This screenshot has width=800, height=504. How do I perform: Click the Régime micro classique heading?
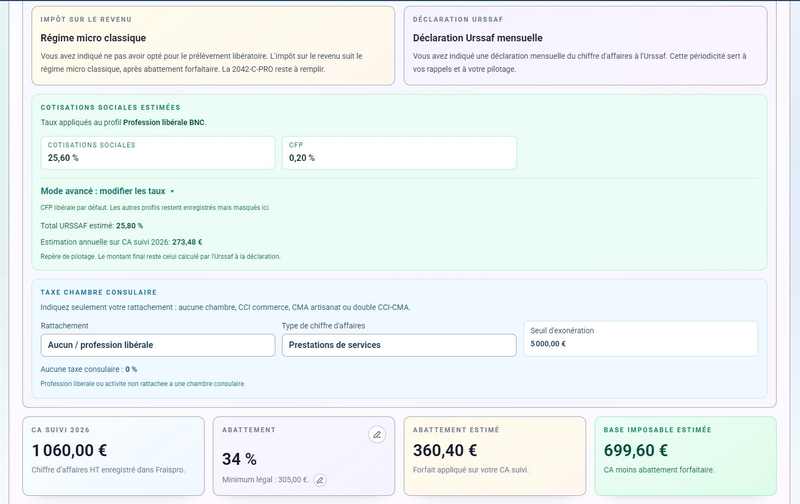tap(93, 38)
